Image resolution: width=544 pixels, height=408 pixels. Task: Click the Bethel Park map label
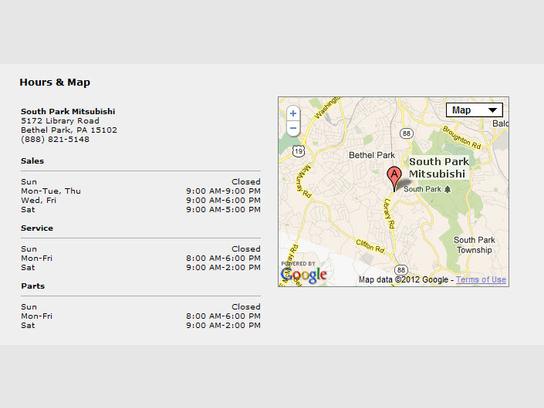pos(372,155)
